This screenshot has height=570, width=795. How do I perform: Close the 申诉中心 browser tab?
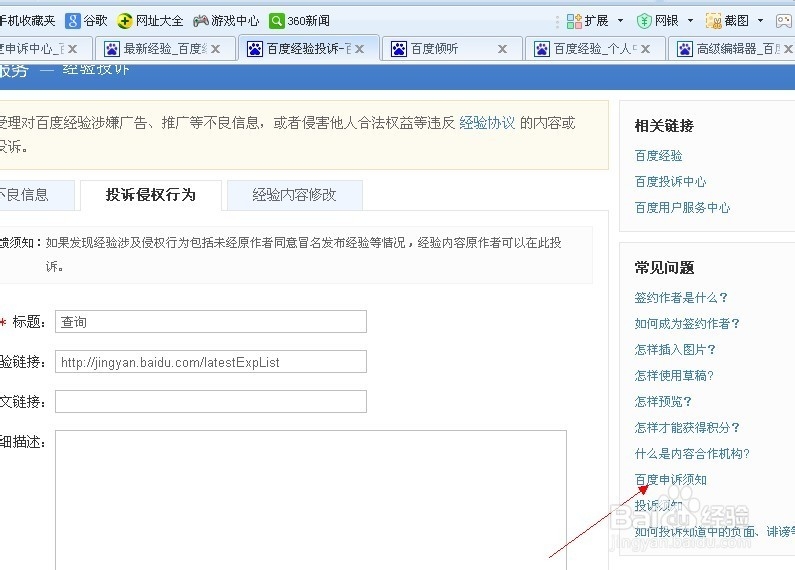73,49
